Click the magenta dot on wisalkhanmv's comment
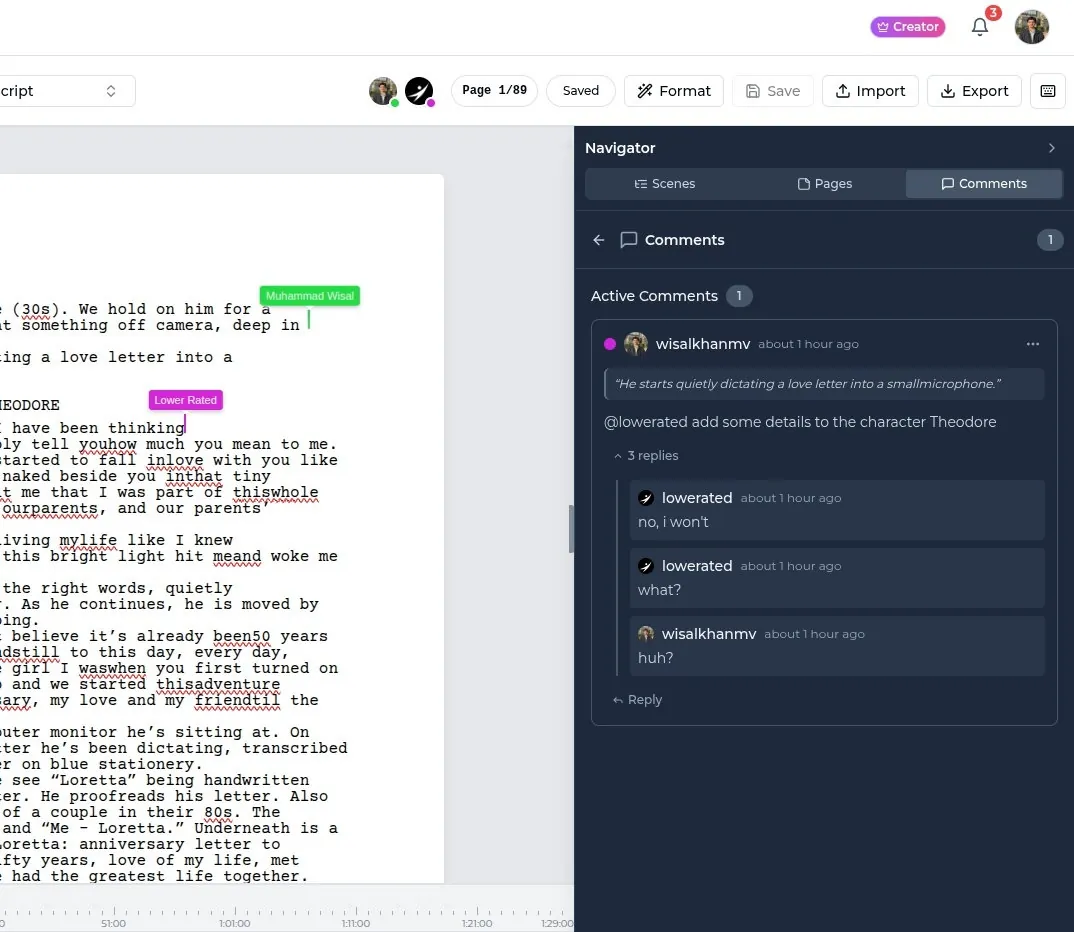 (x=610, y=344)
